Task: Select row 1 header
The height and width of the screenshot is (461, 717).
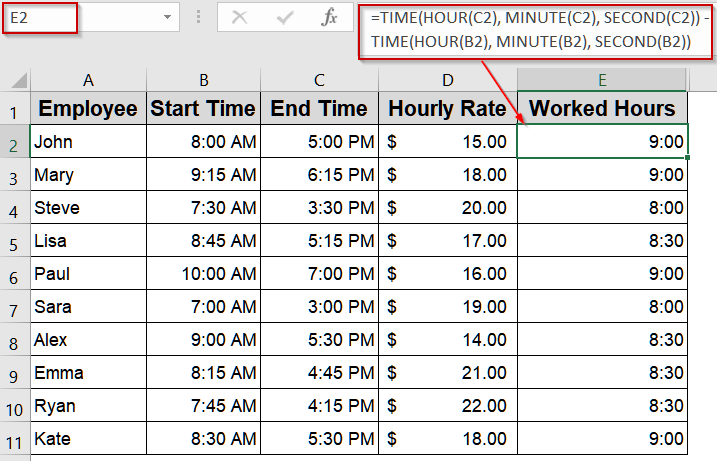Action: point(15,108)
